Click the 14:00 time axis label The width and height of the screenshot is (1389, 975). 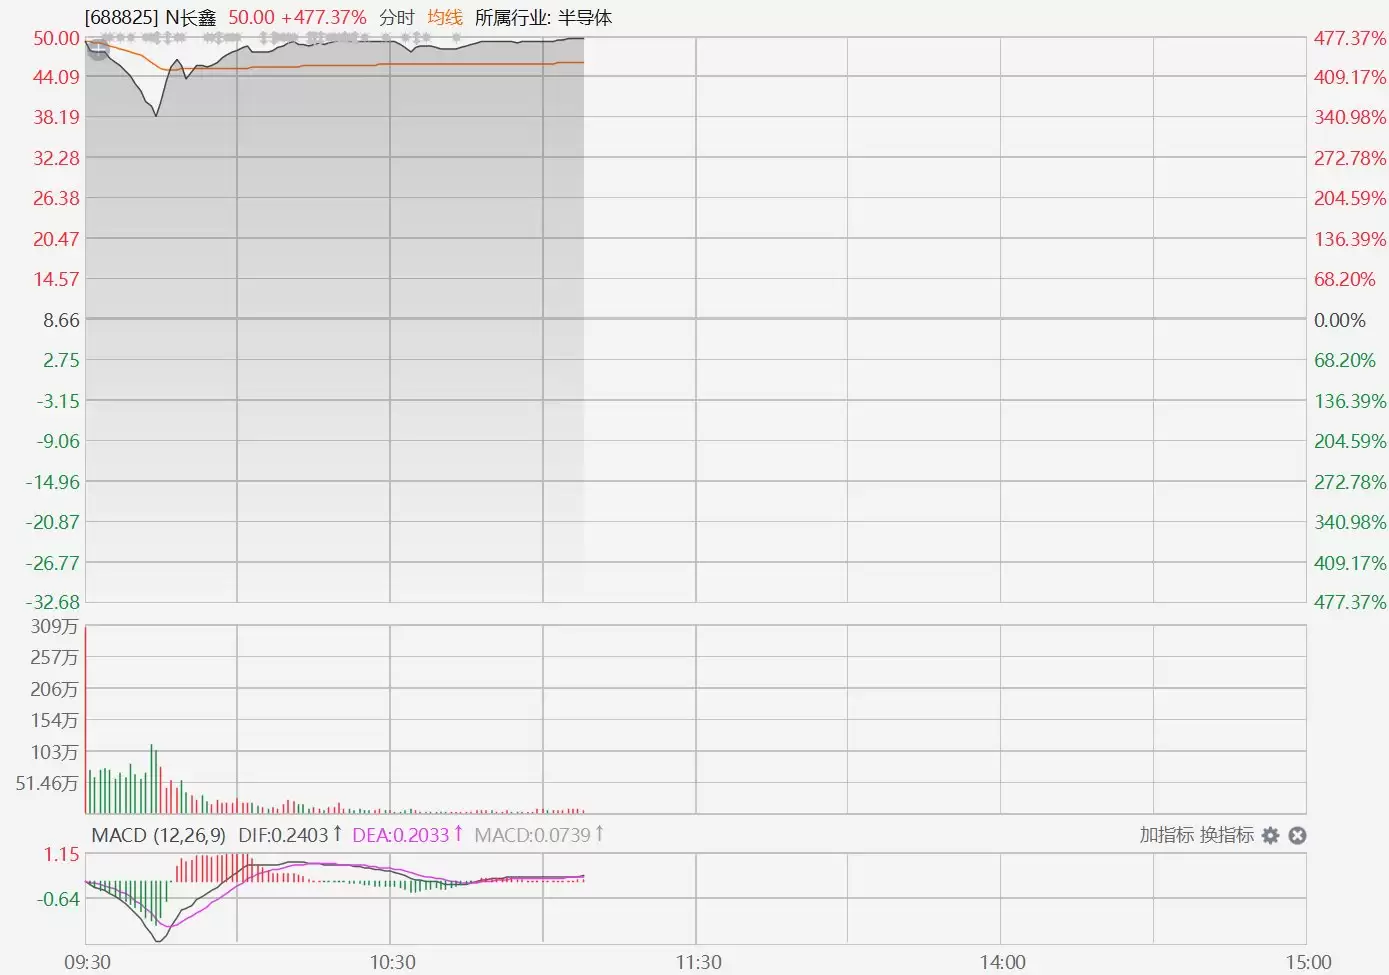click(1002, 962)
